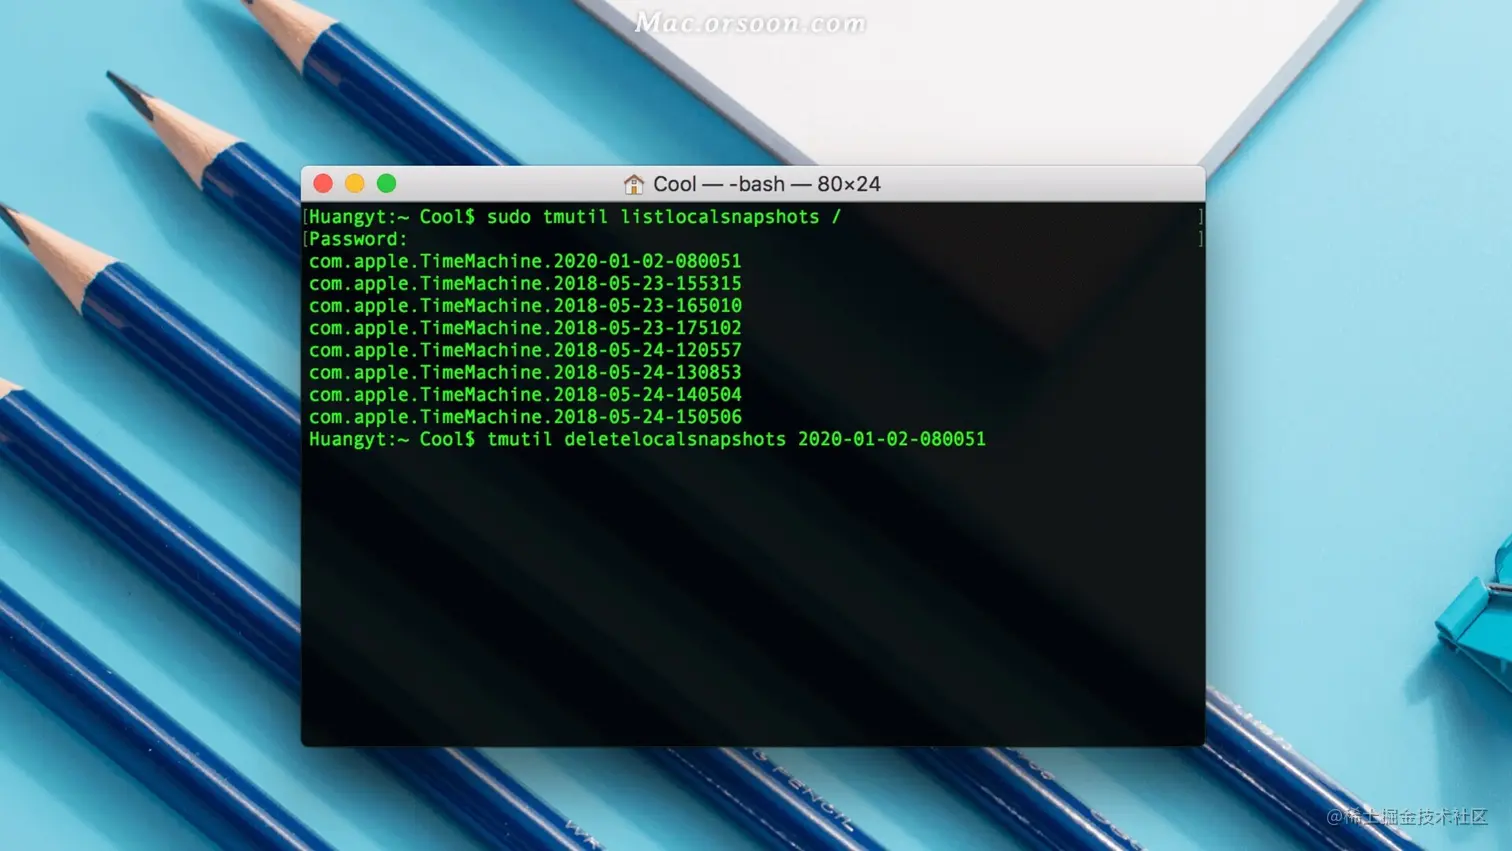This screenshot has width=1512, height=851.
Task: Maximize Terminal using the green button
Action: tap(387, 184)
